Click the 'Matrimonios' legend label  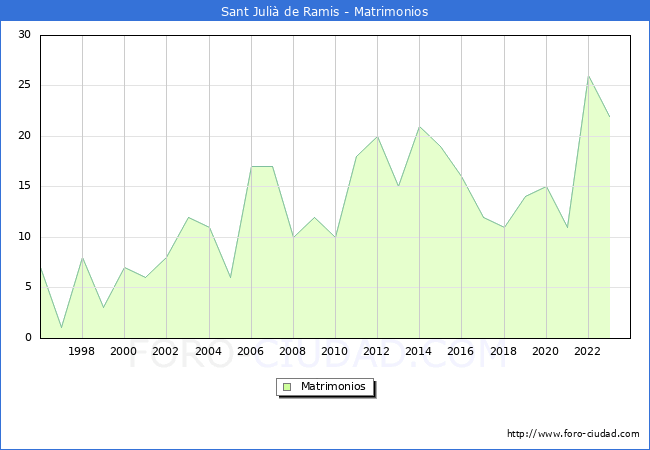pyautogui.click(x=333, y=386)
